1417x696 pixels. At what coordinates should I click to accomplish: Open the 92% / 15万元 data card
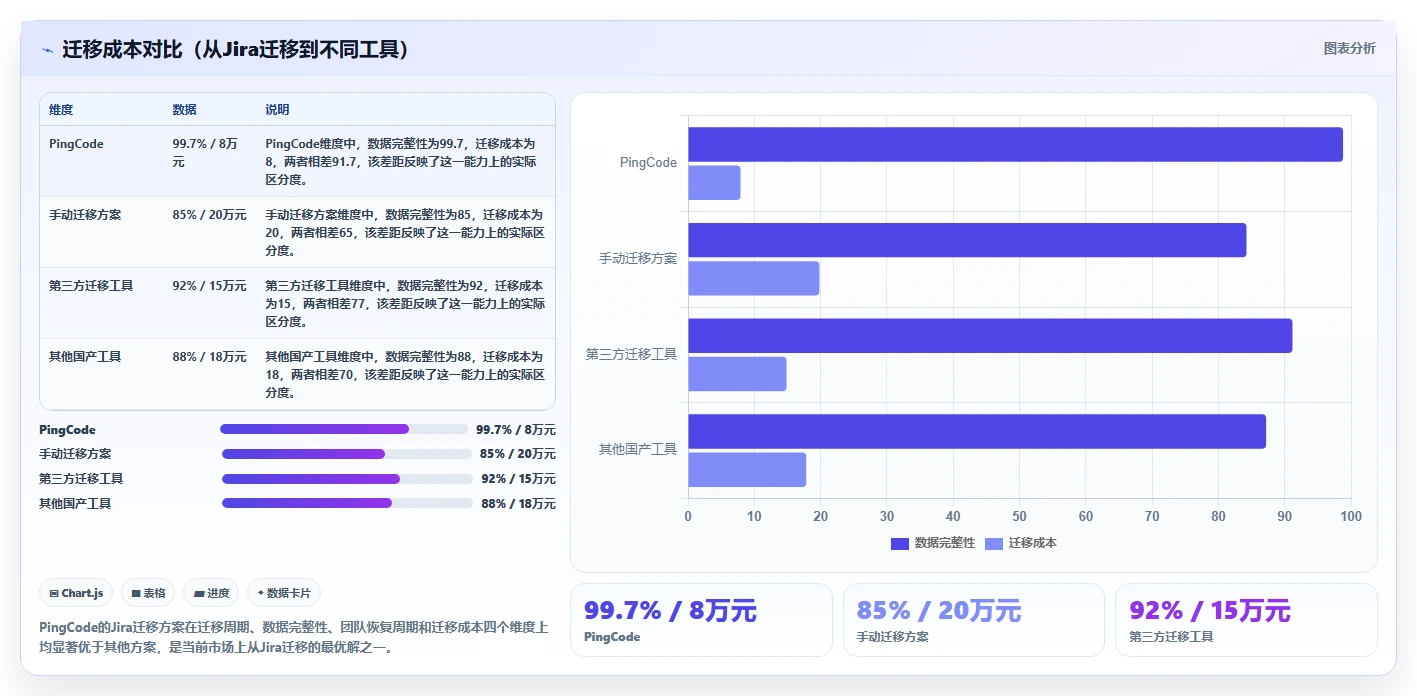(1246, 620)
